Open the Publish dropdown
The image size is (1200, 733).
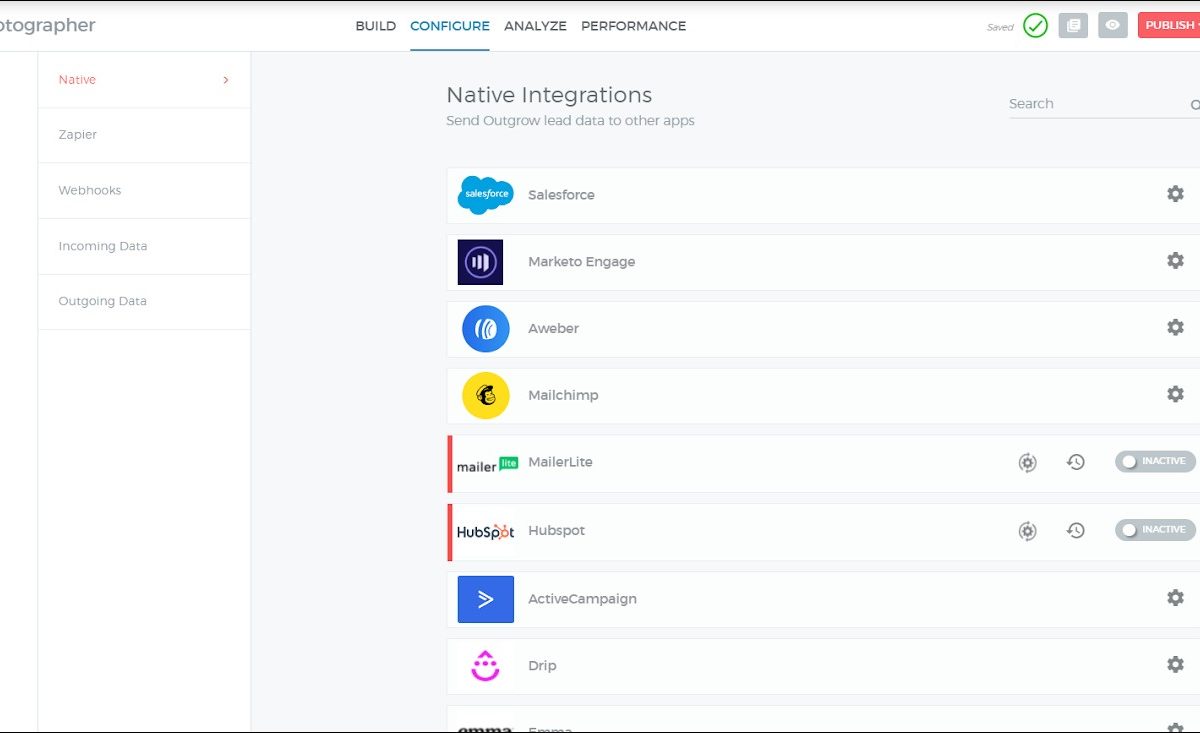pyautogui.click(x=1170, y=26)
